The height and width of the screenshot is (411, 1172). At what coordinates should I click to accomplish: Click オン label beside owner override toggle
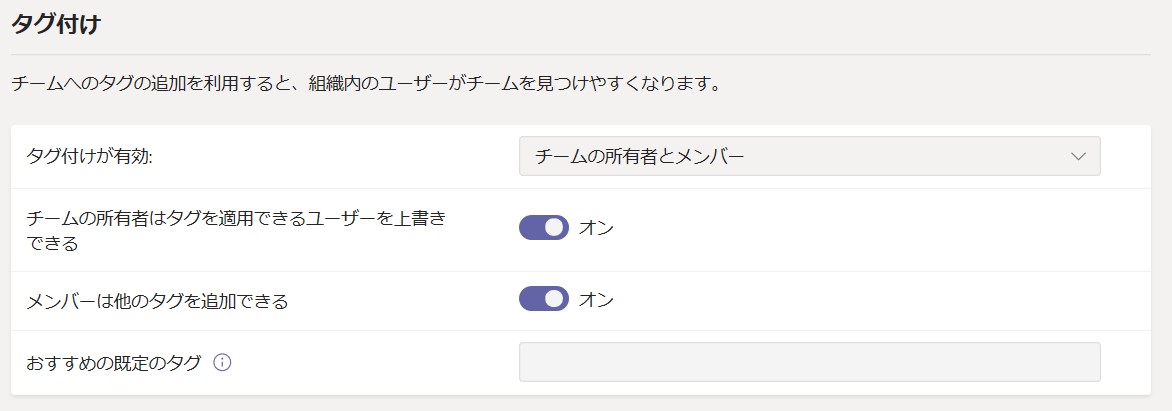click(596, 228)
